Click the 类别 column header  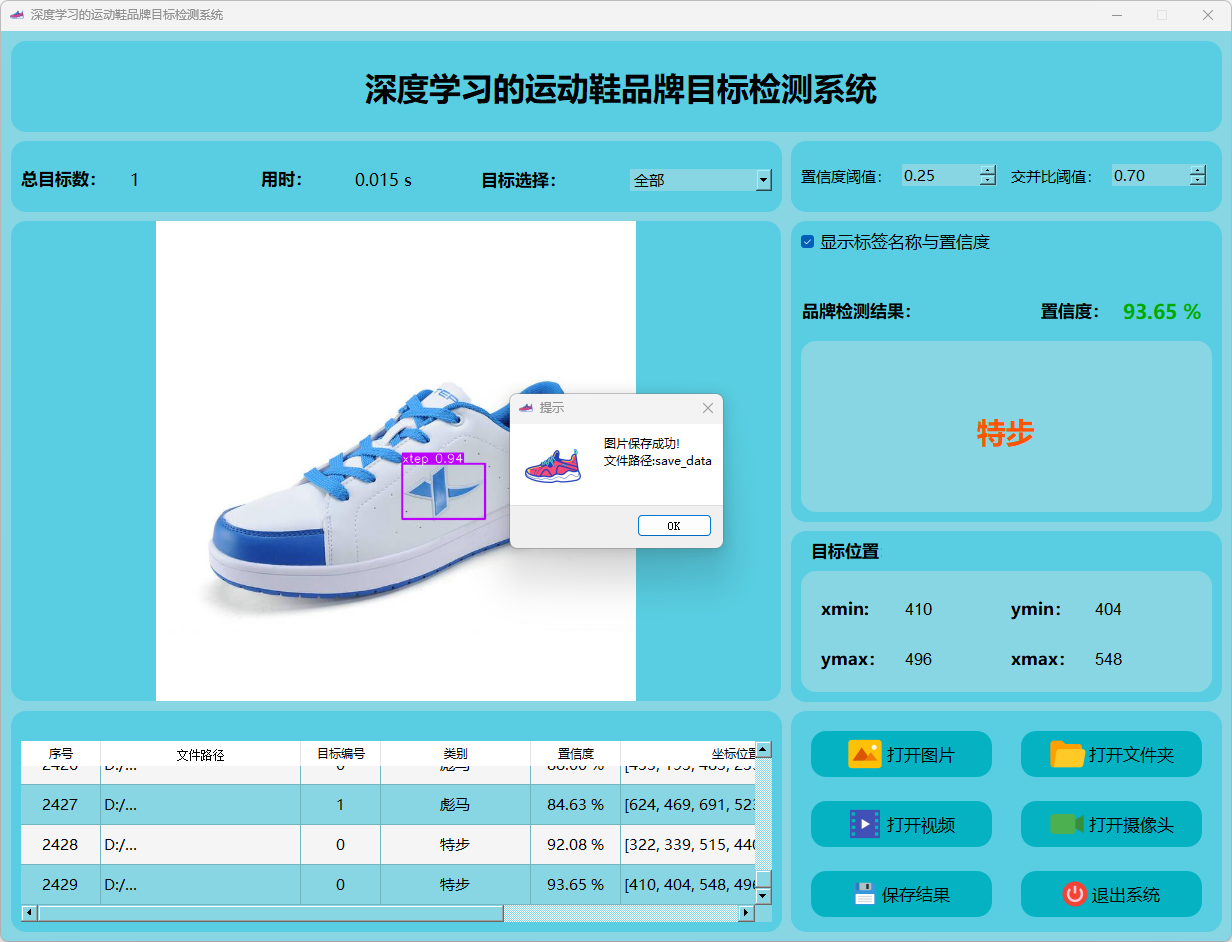pyautogui.click(x=455, y=754)
